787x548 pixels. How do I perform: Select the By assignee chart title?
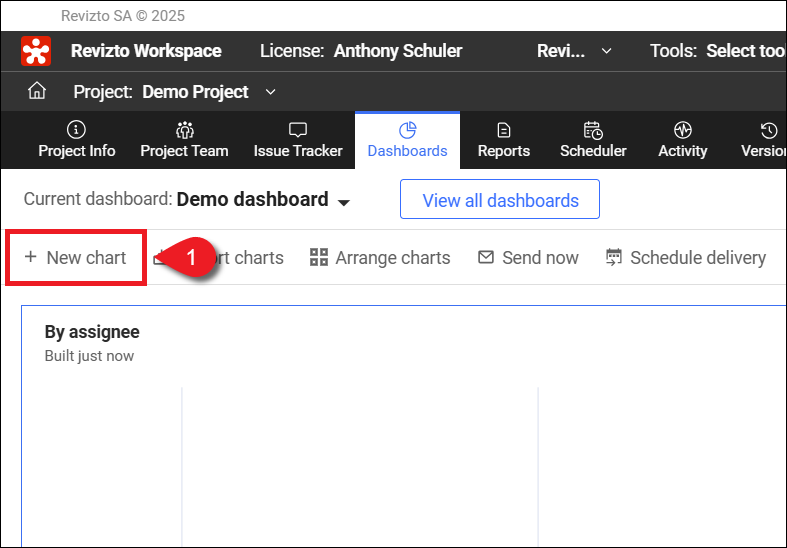click(92, 332)
